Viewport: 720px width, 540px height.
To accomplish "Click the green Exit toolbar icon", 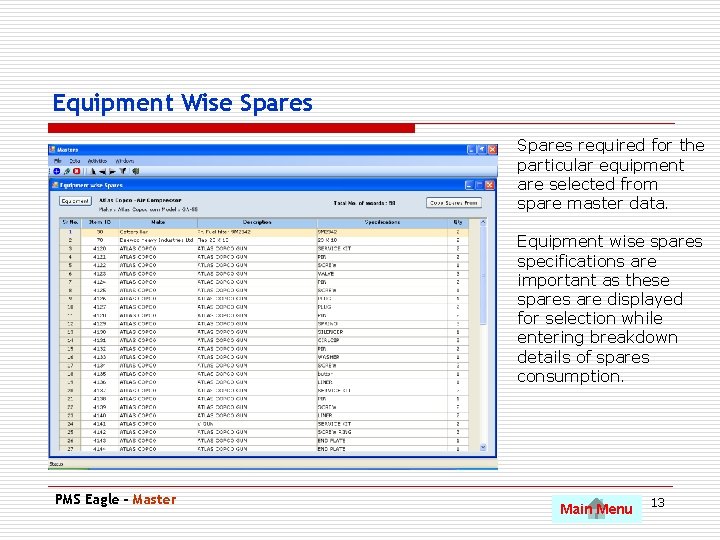I will (x=135, y=171).
